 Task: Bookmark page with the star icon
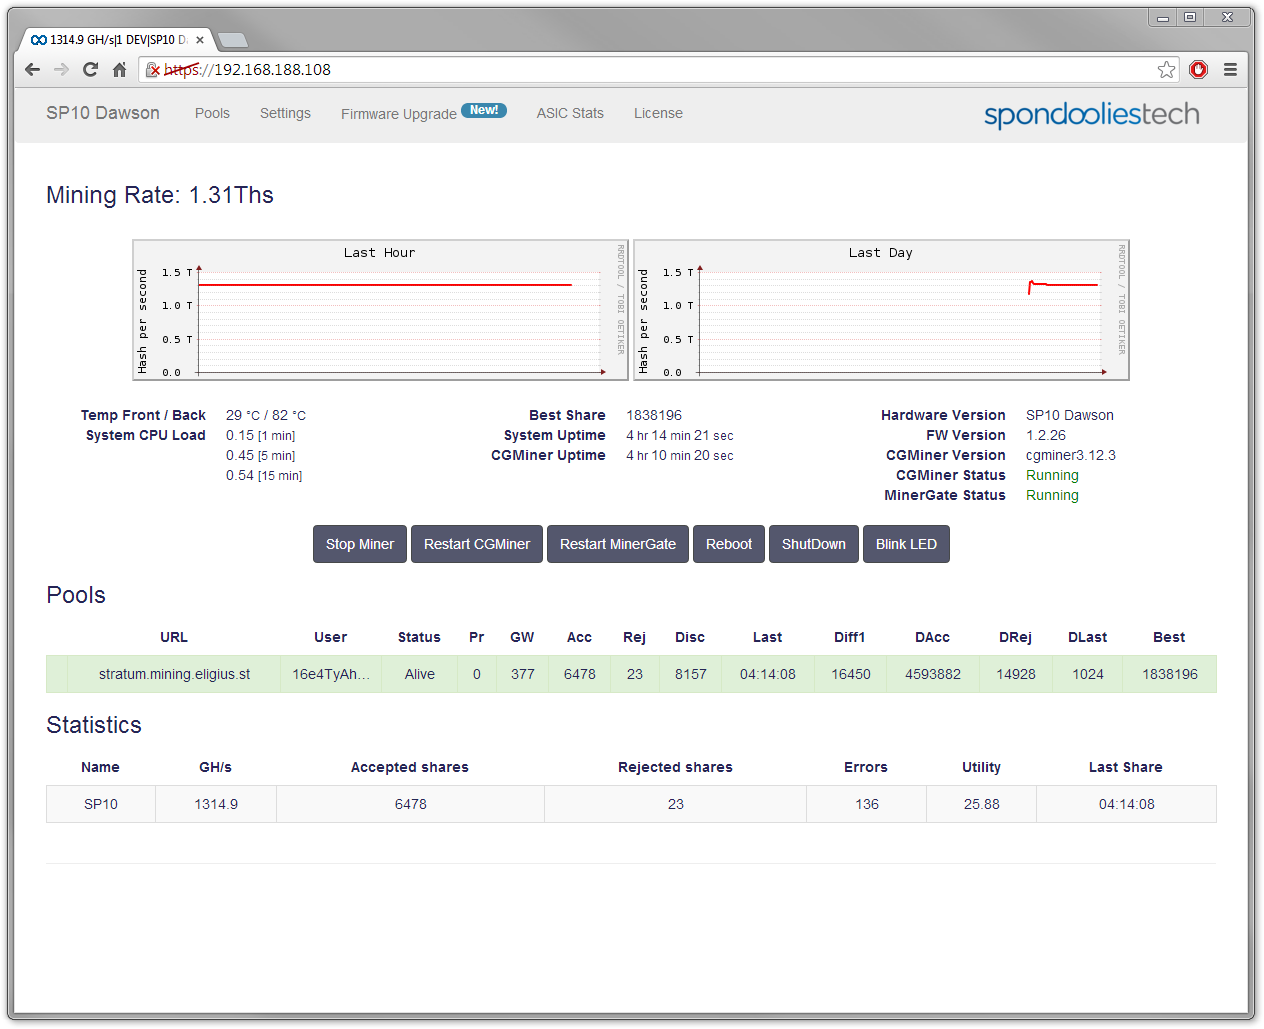click(x=1166, y=69)
